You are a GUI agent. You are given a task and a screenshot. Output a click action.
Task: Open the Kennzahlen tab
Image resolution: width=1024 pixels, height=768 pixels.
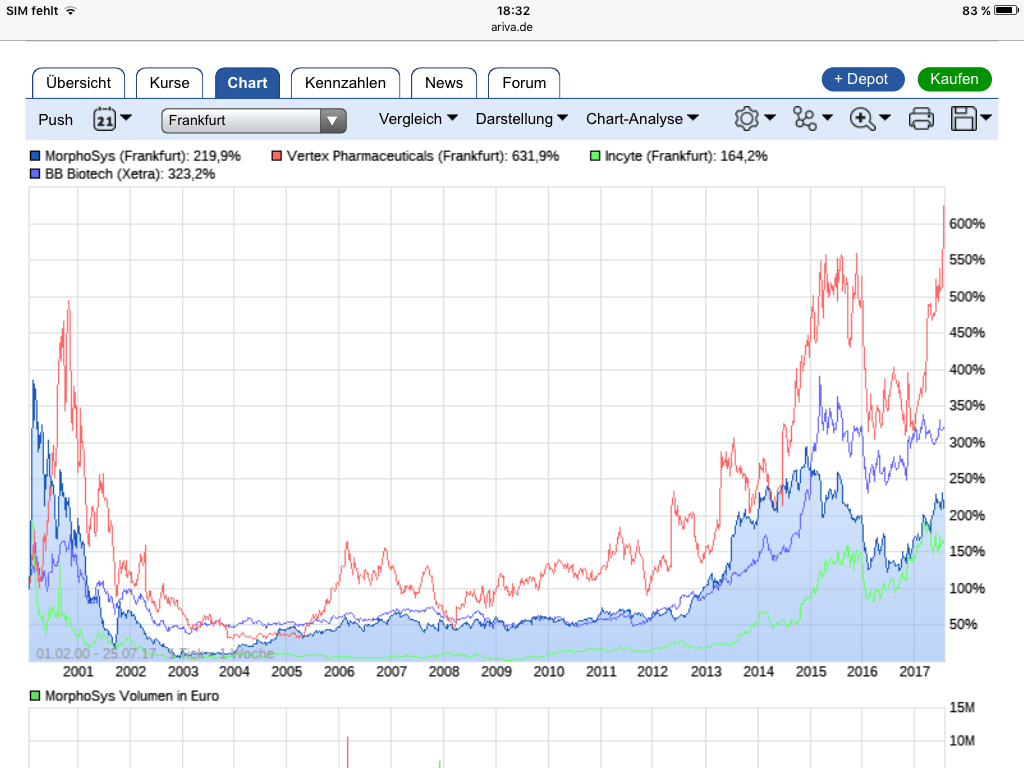(345, 83)
